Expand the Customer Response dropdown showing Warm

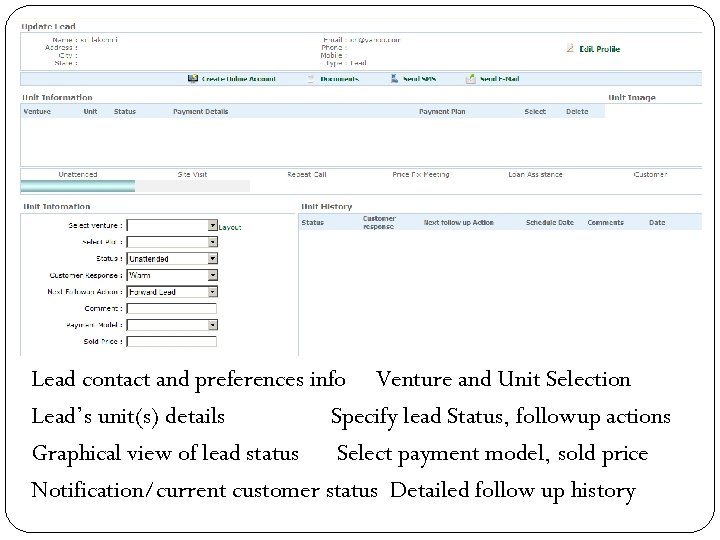point(172,275)
